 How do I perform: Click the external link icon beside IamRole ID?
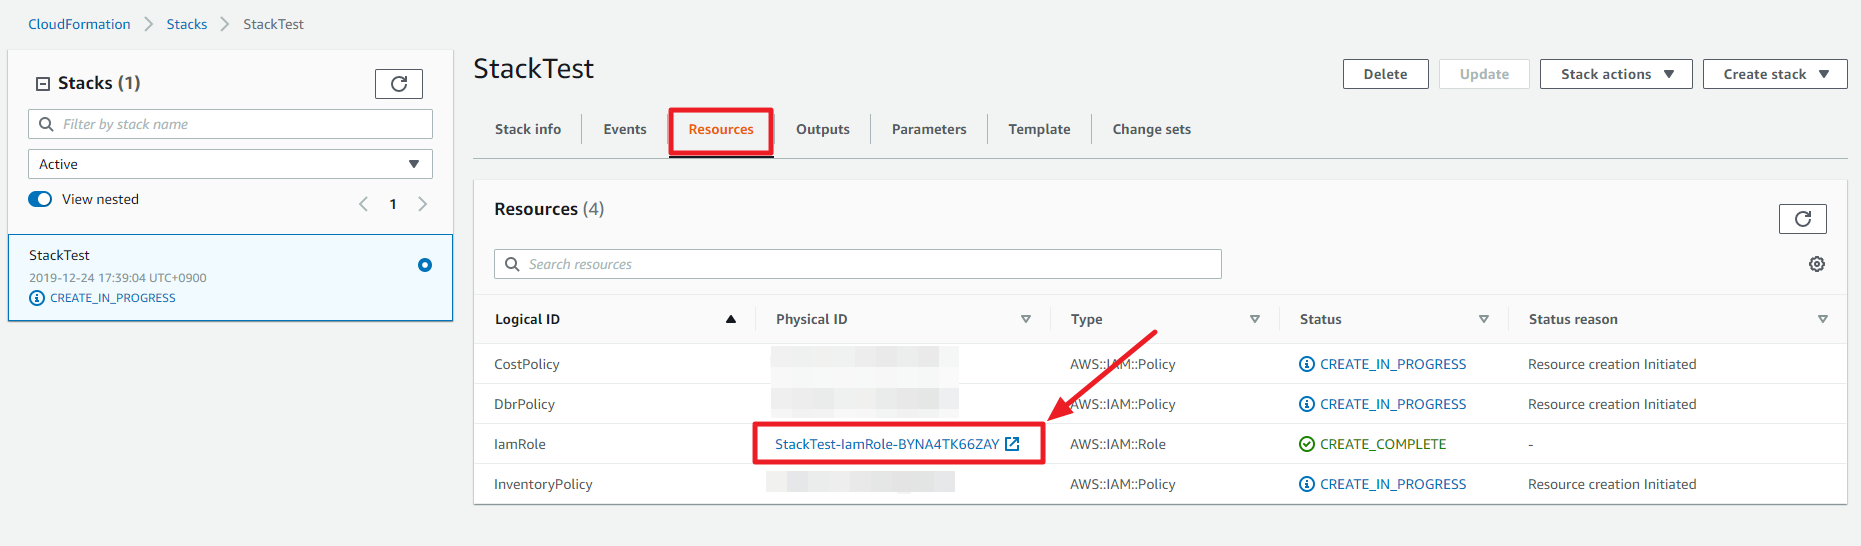[x=1012, y=444]
